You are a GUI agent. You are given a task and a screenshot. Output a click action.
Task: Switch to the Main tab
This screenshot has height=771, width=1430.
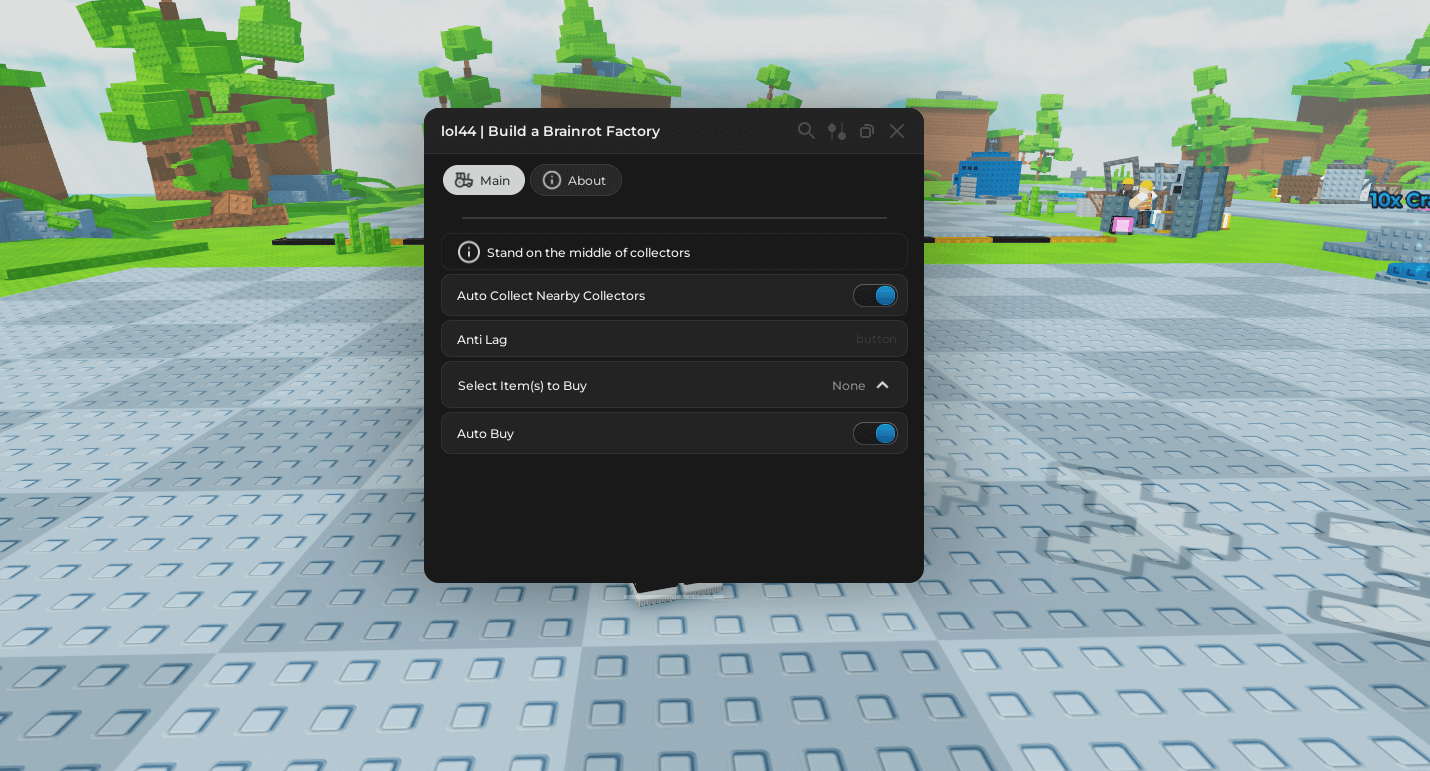coord(484,180)
